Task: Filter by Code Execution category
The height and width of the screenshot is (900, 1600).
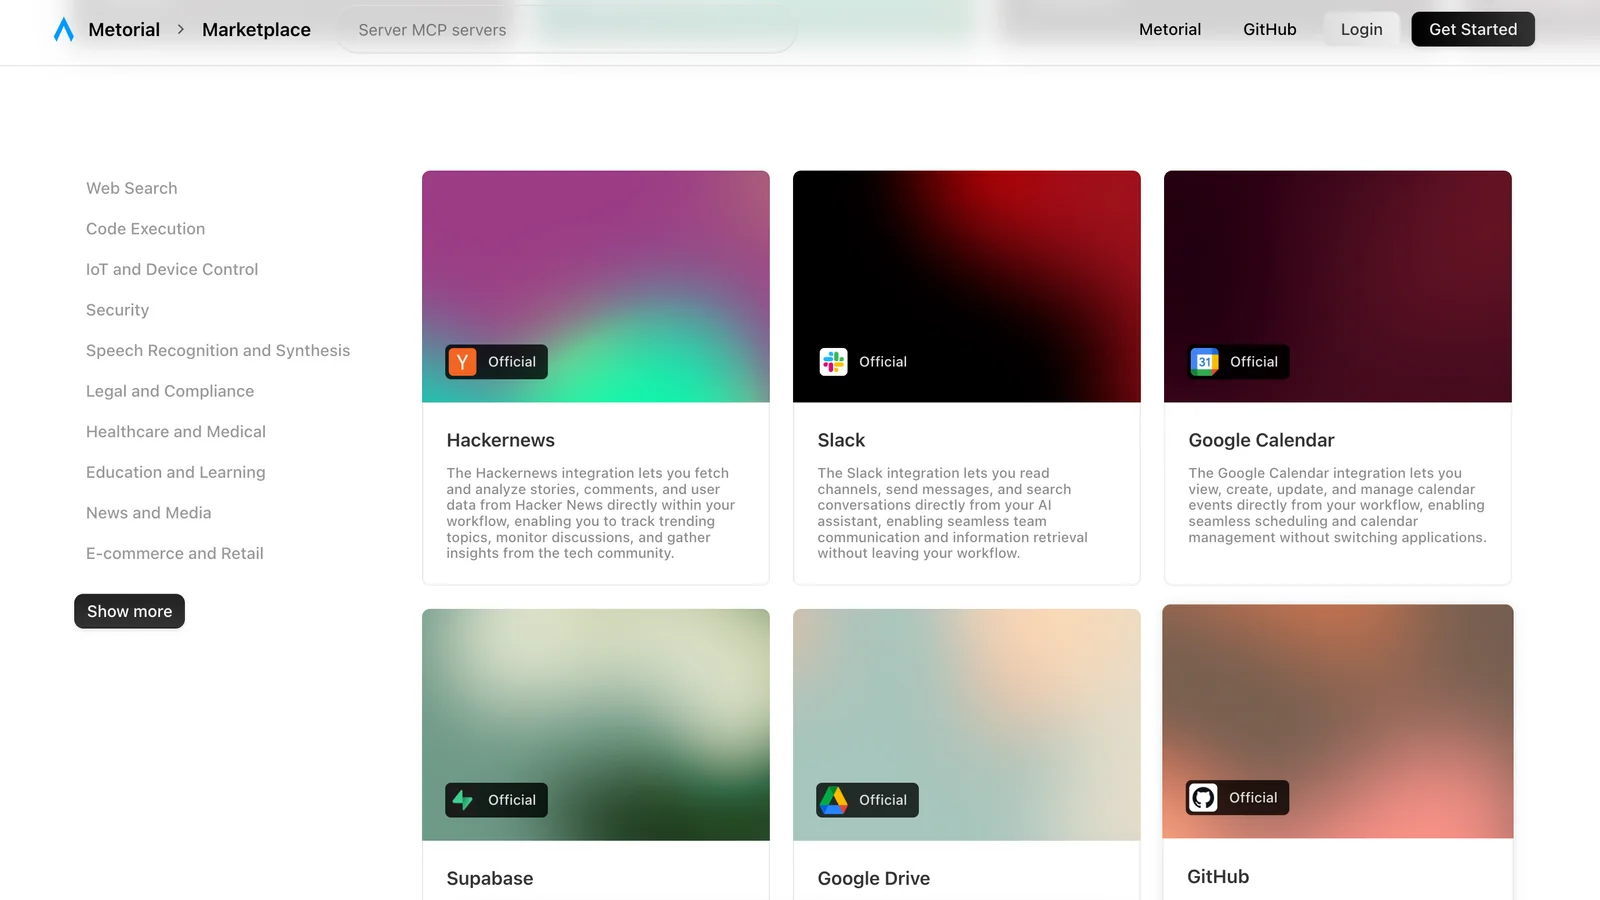Action: (x=145, y=229)
